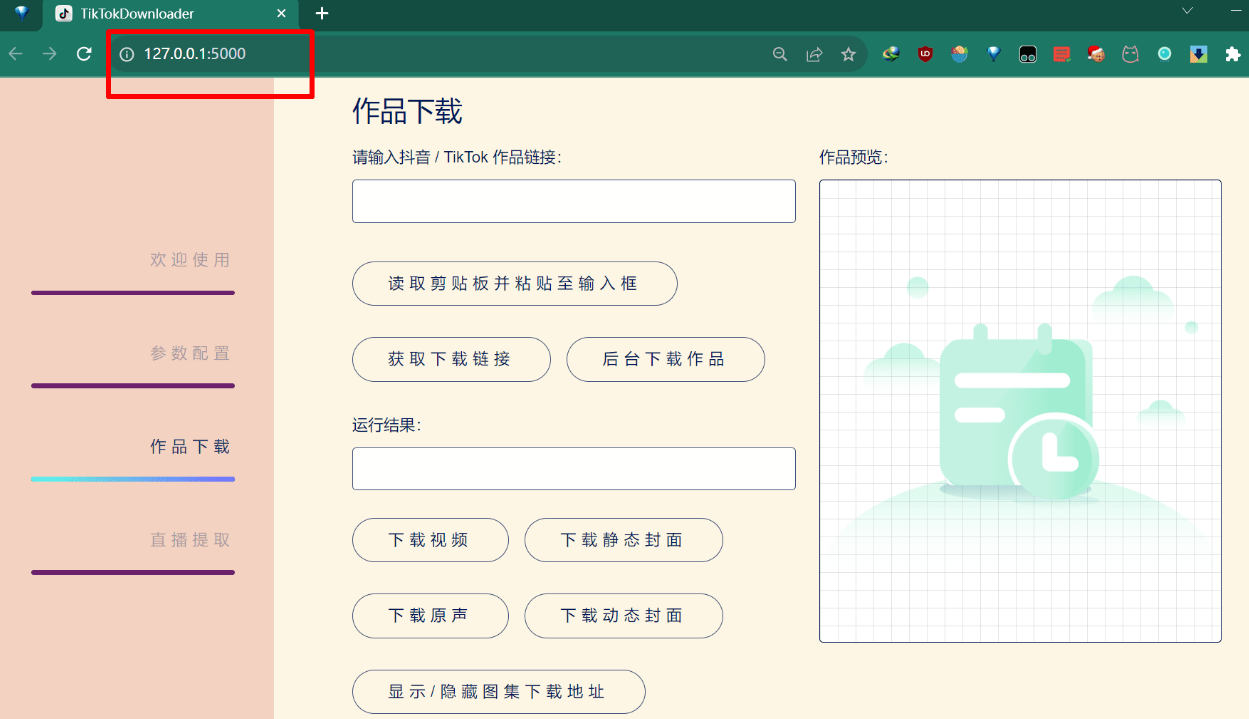The width and height of the screenshot is (1249, 719).
Task: Go to 直播提取 sidebar section
Action: pyautogui.click(x=190, y=540)
